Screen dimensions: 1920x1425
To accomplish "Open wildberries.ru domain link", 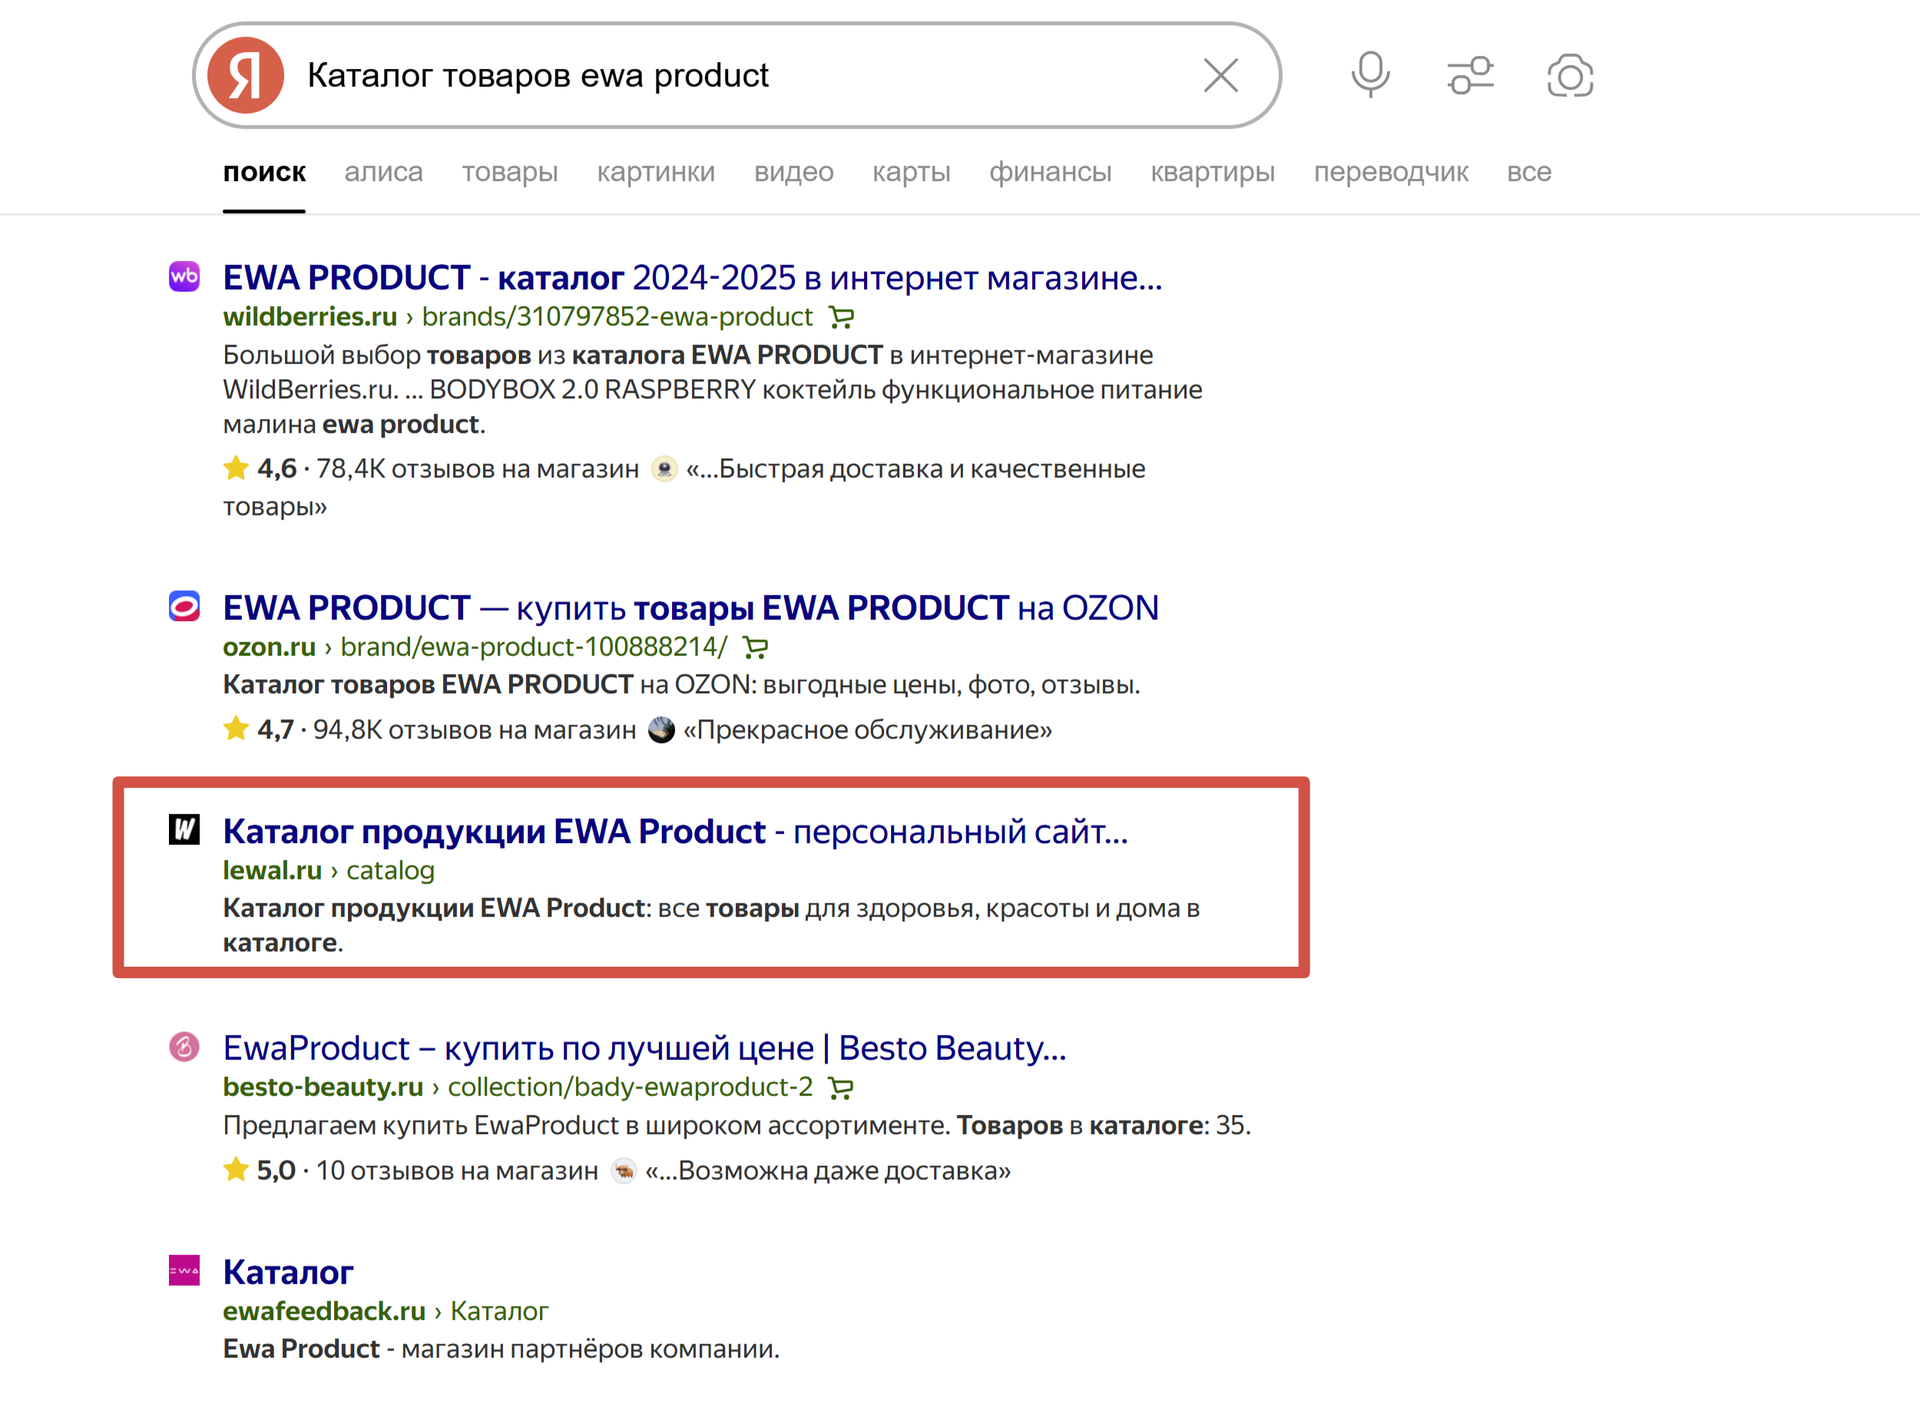I will [x=310, y=317].
